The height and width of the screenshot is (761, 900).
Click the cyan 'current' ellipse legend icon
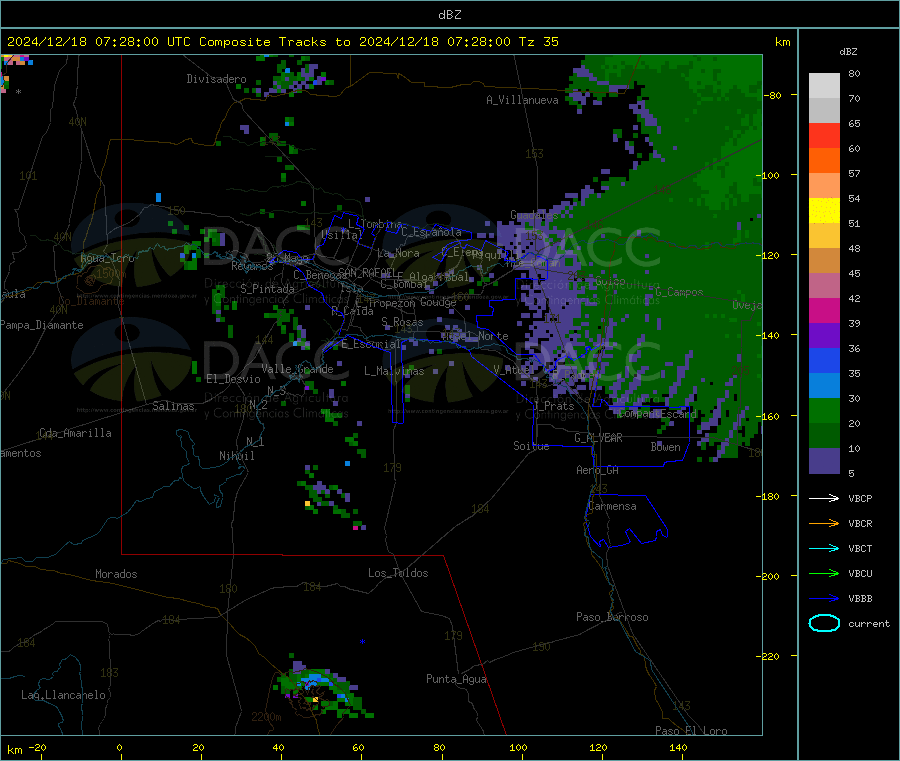[824, 623]
